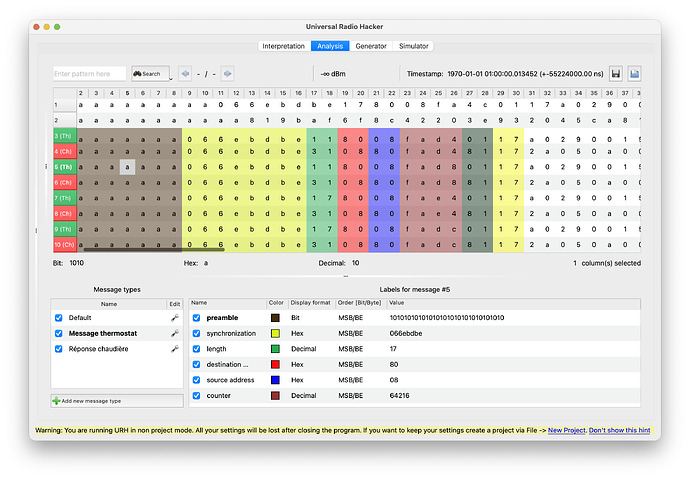The height and width of the screenshot is (479, 690).
Task: Click the Search button with binoculars icon
Action: [146, 74]
